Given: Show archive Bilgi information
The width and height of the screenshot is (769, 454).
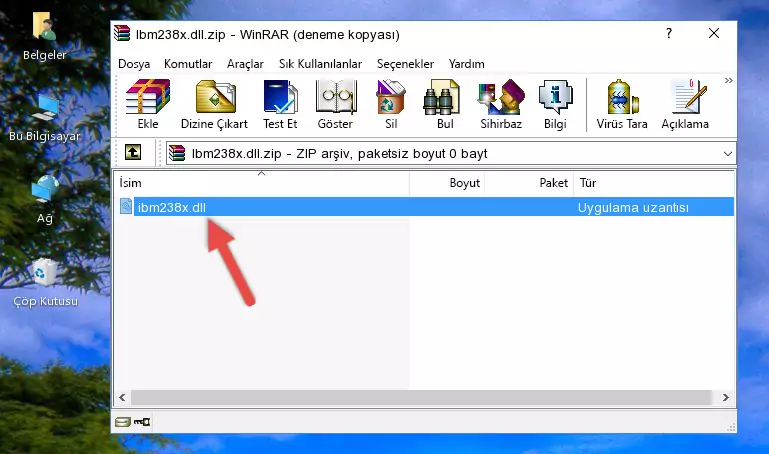Looking at the screenshot, I should pos(555,104).
